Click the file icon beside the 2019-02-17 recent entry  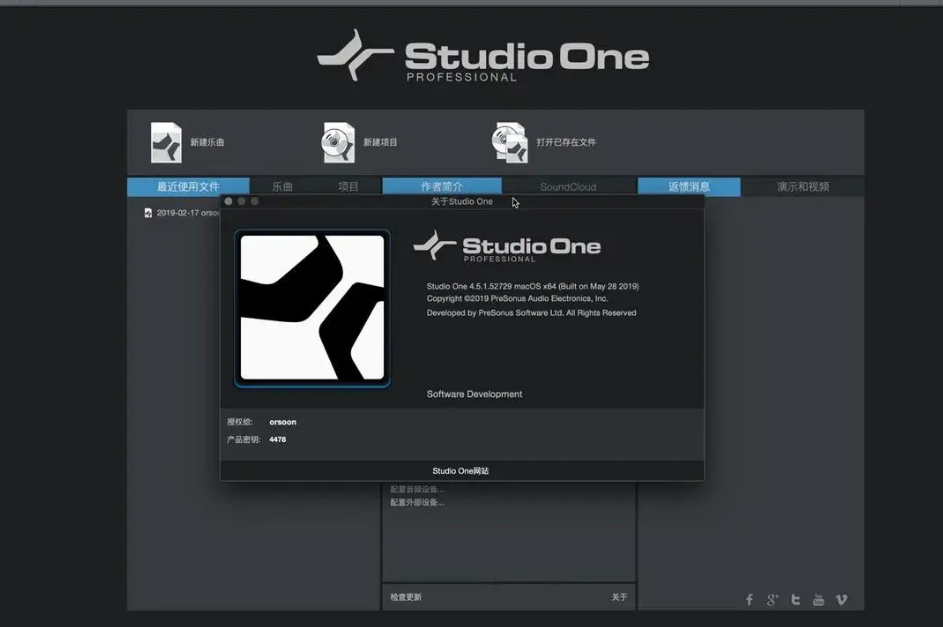(148, 213)
